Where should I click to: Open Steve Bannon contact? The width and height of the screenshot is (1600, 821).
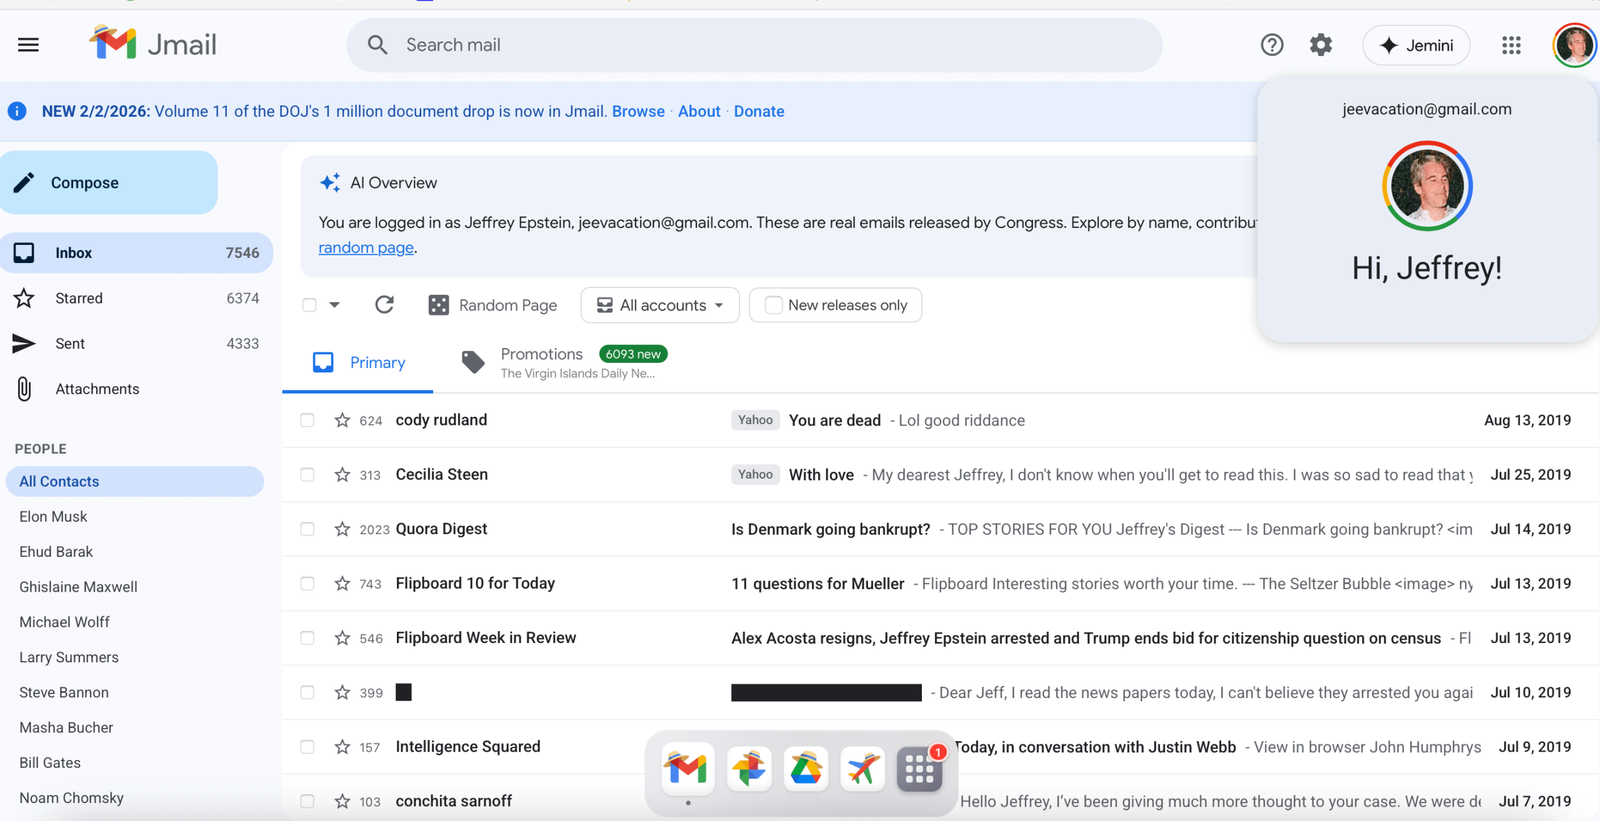click(x=64, y=692)
